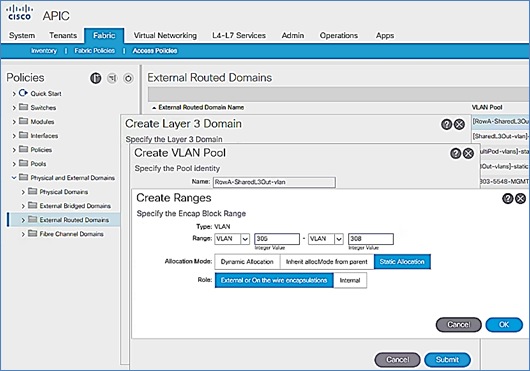Expand the External Routed Domains node
Image resolution: width=530 pixels, height=371 pixels.
click(x=23, y=220)
